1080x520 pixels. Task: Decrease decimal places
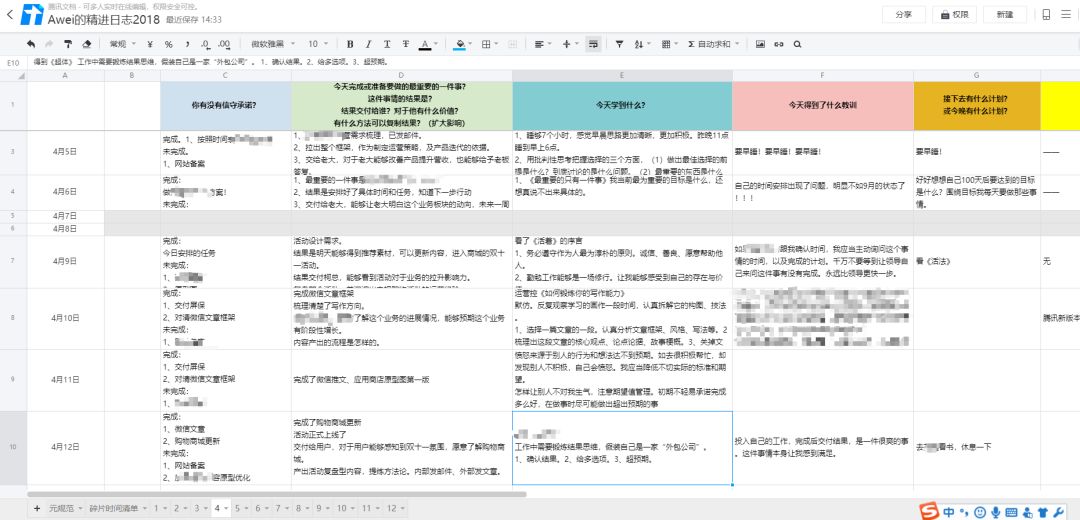coord(205,44)
